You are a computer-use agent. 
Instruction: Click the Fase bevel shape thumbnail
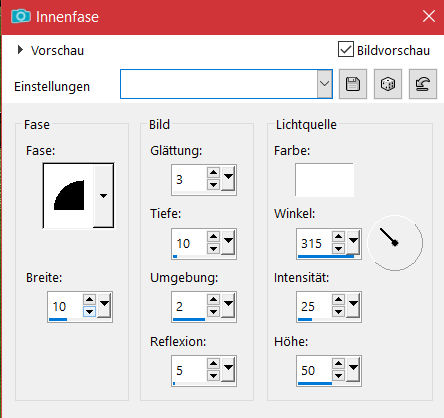[69, 196]
